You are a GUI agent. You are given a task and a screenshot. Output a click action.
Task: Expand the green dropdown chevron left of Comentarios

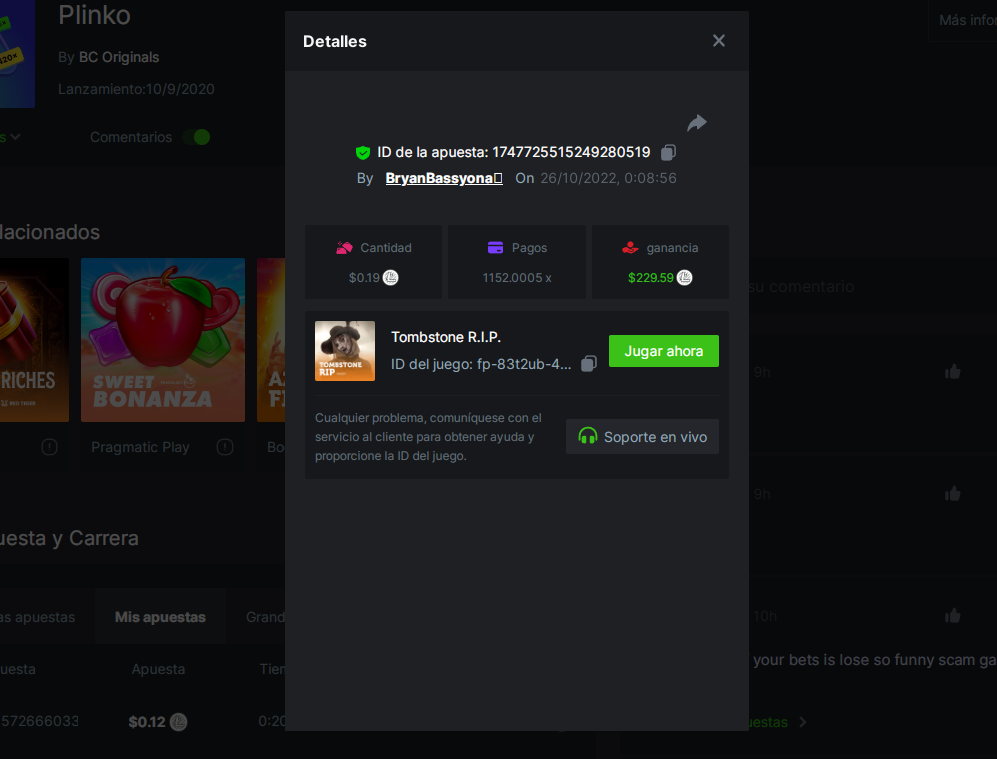coord(14,137)
